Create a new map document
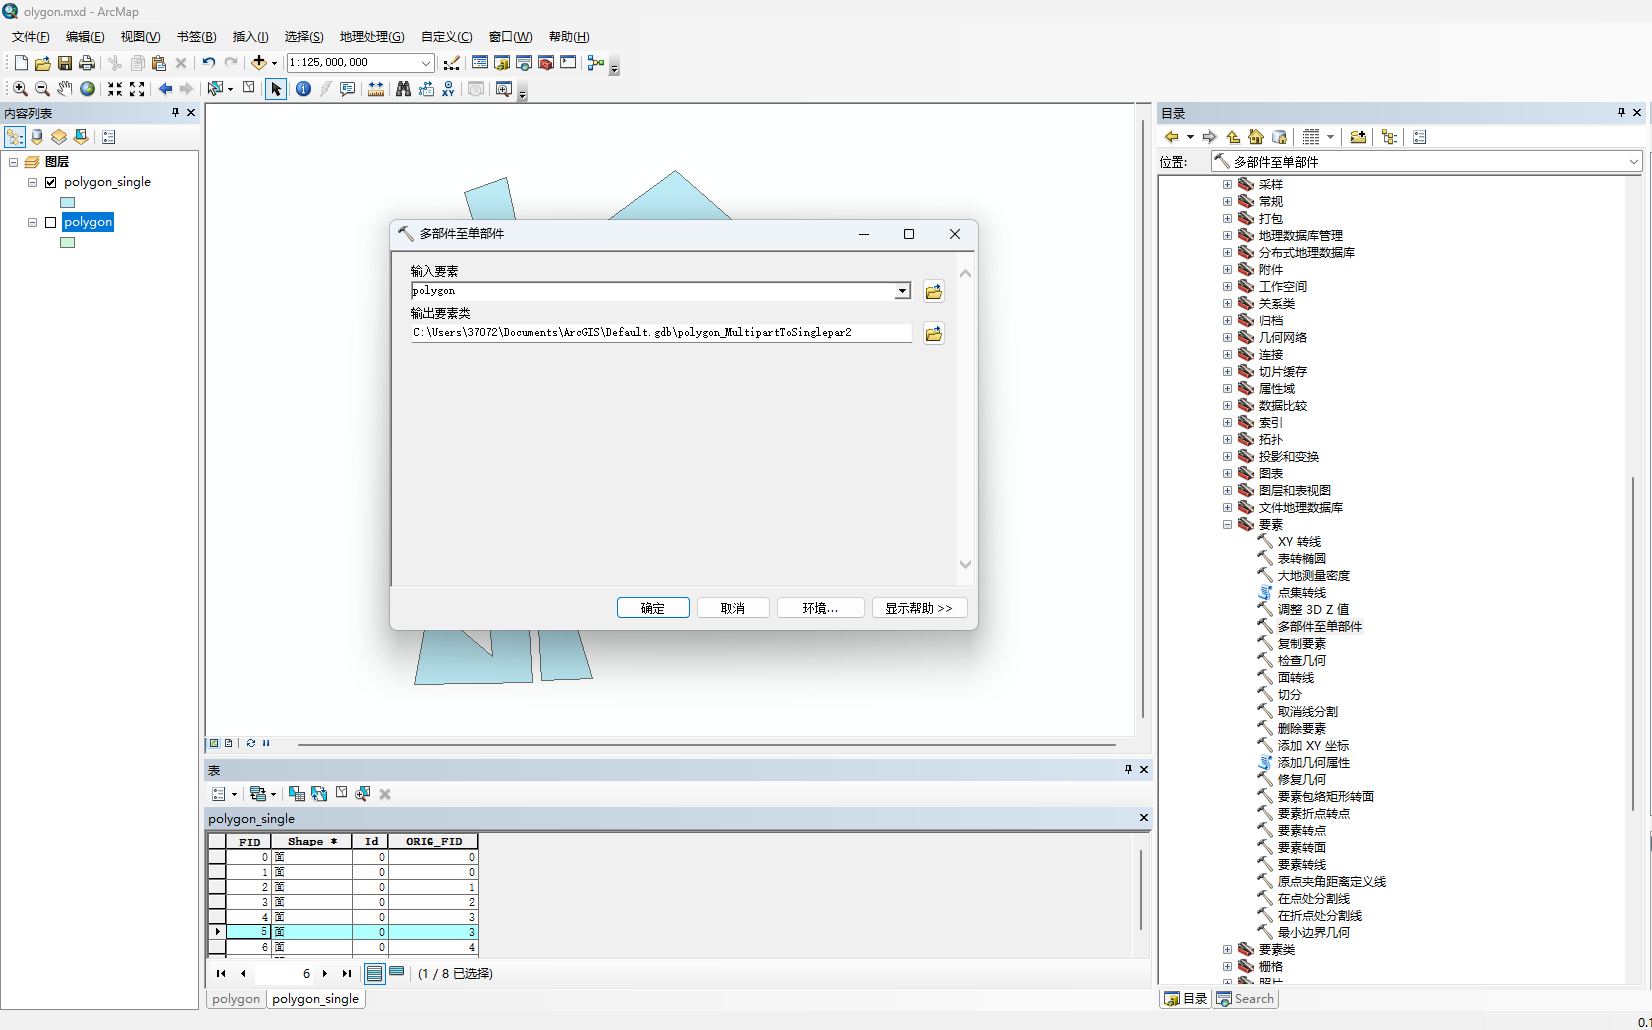Viewport: 1652px width, 1030px height. [21, 63]
